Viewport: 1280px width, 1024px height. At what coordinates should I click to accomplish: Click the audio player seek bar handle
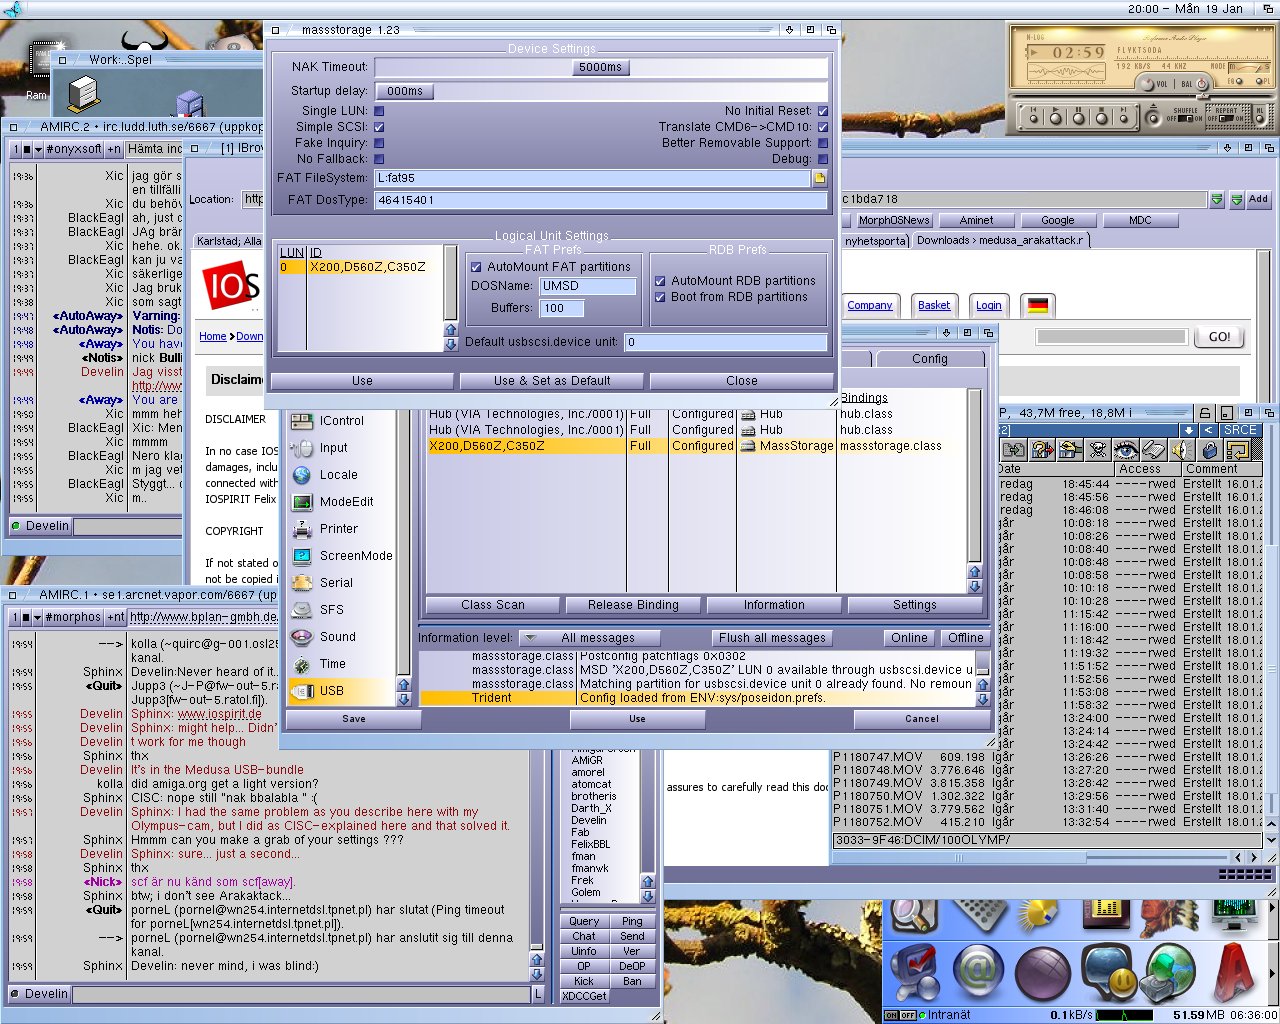[x=1203, y=97]
